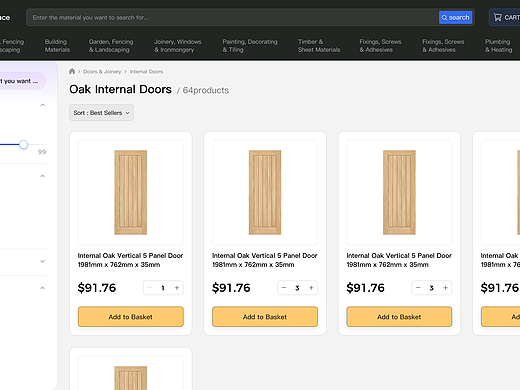Screen dimensions: 520x390
Task: Click the quantity field showing 1
Action: tap(163, 288)
